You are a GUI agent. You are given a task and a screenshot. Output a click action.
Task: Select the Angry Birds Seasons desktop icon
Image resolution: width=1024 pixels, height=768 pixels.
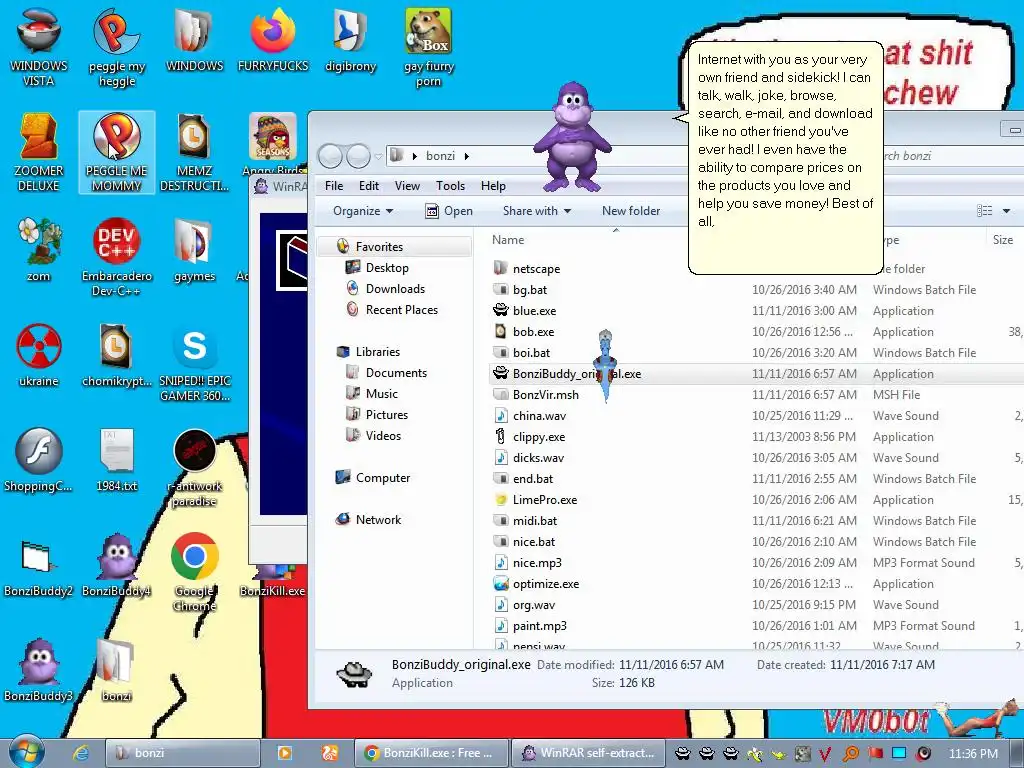273,144
